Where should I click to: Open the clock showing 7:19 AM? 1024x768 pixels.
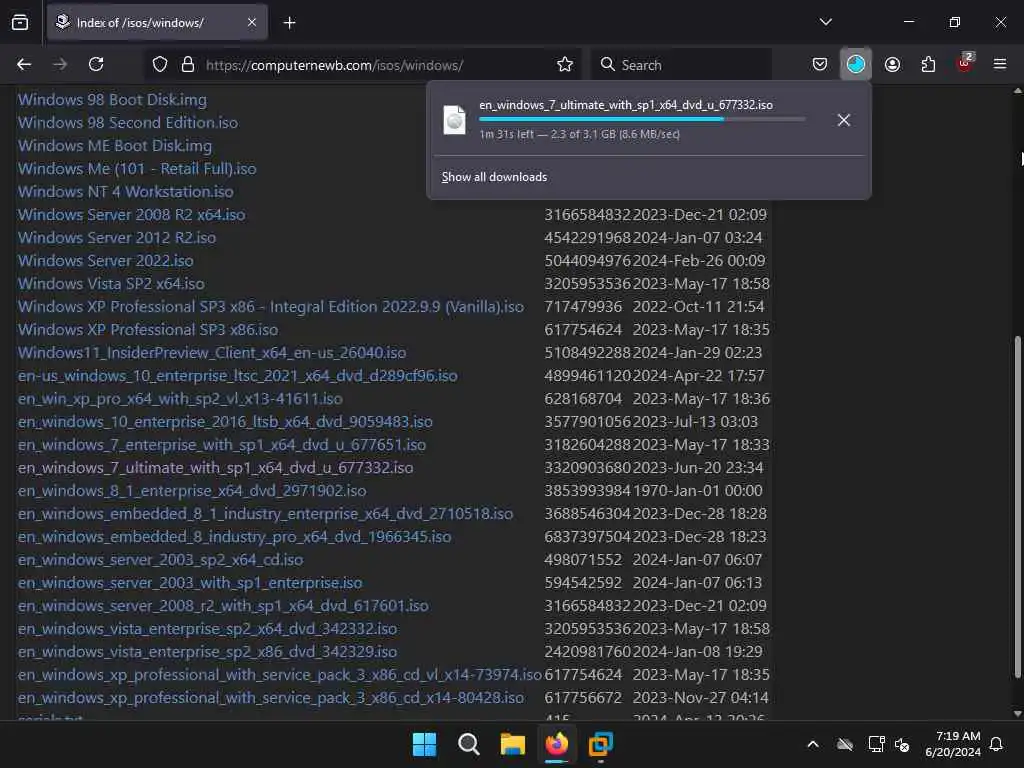(953, 744)
